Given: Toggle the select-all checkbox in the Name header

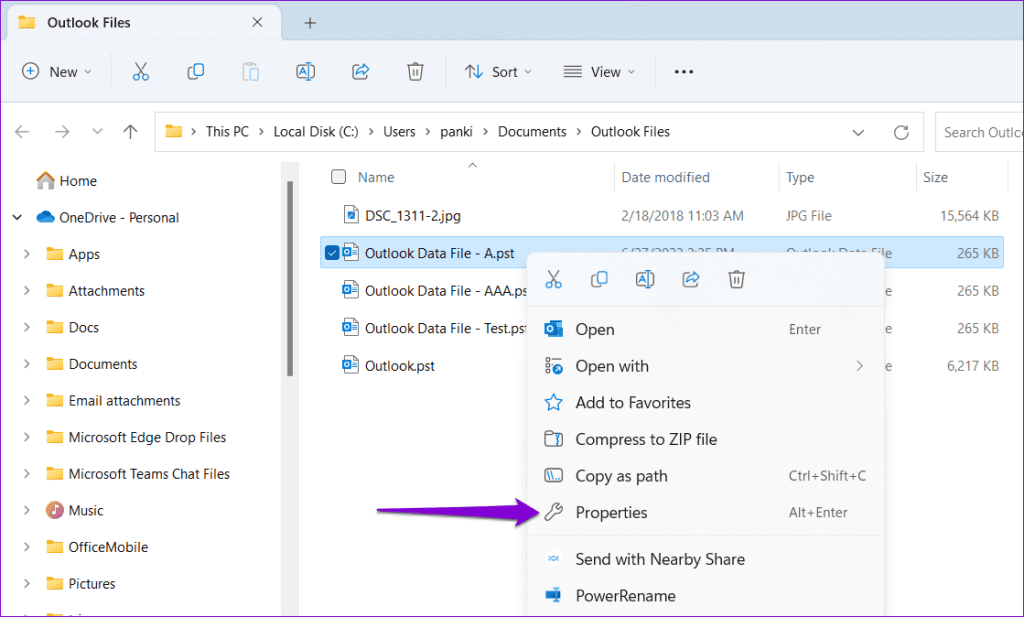Looking at the screenshot, I should (338, 177).
